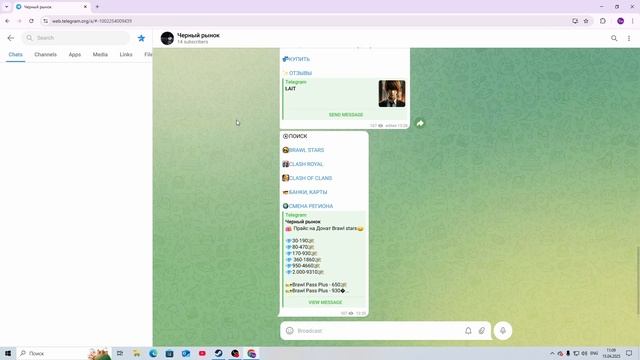Click the VIEW MESSAGE button
The image size is (640, 360).
coord(325,302)
